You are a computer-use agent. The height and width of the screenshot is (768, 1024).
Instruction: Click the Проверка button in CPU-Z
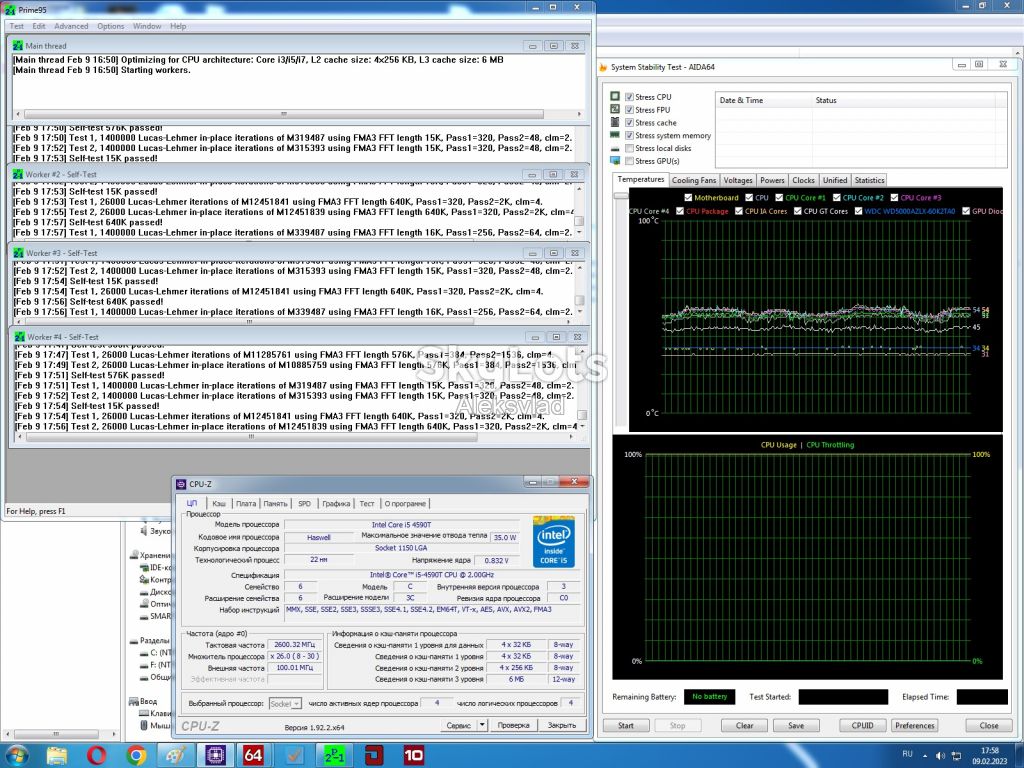click(513, 725)
